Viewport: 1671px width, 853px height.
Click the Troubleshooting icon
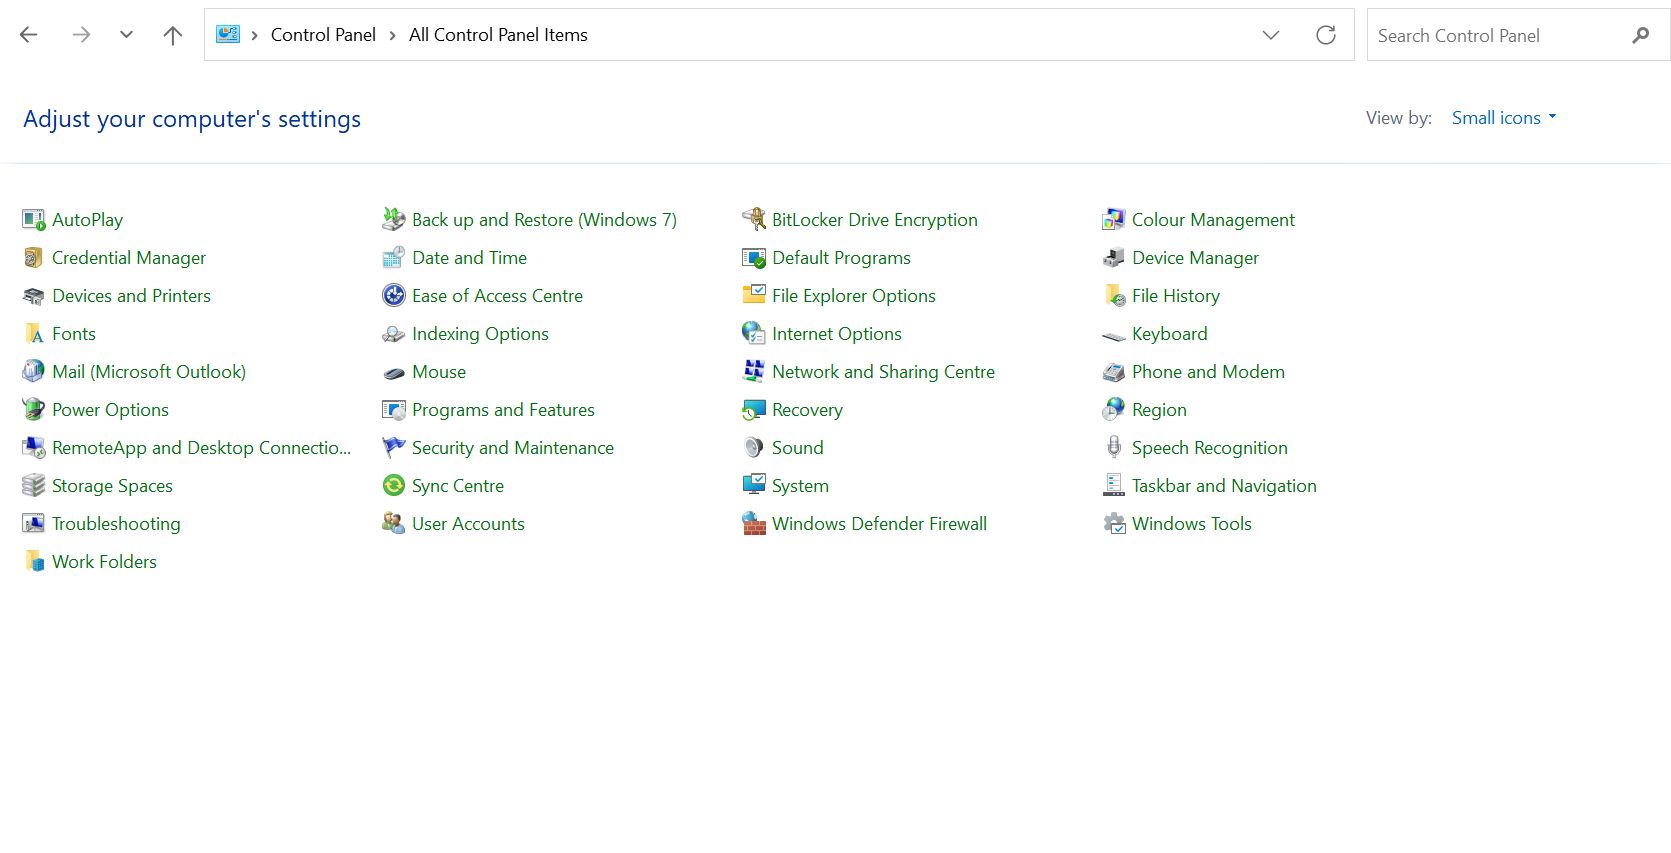[34, 524]
